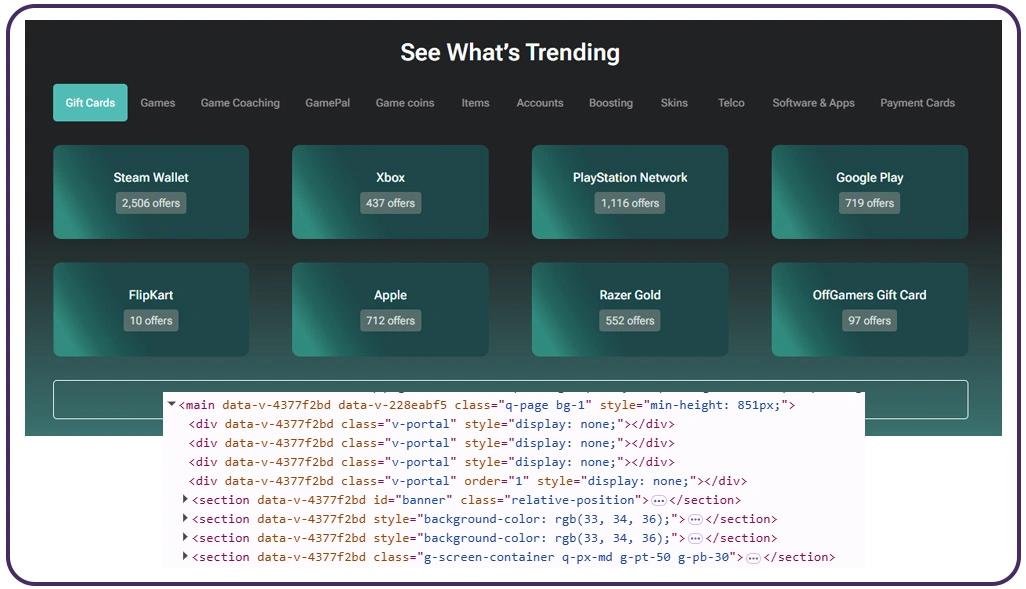Switch to the GamePal category tab
This screenshot has width=1026, height=589.
(327, 103)
